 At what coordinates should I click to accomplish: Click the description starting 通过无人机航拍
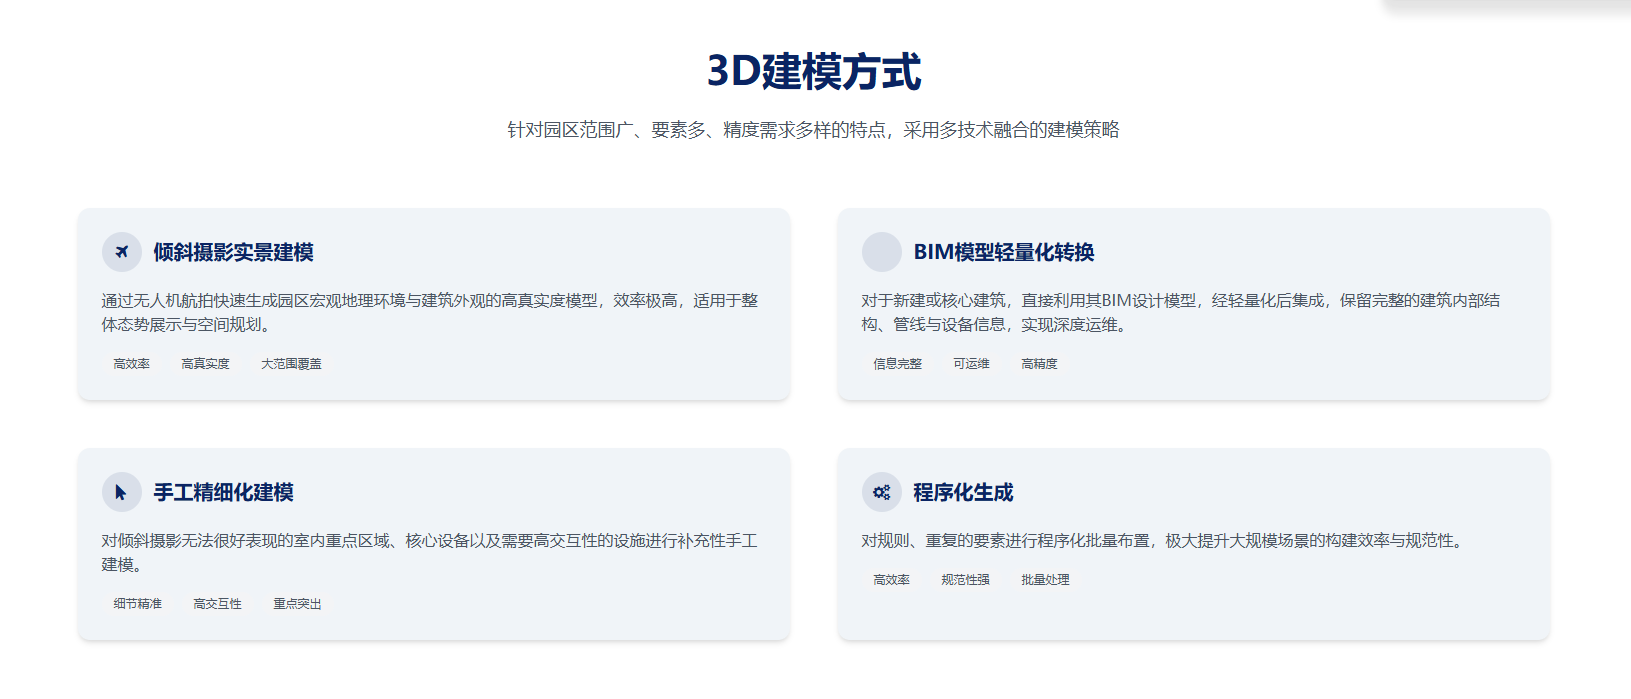coord(430,312)
